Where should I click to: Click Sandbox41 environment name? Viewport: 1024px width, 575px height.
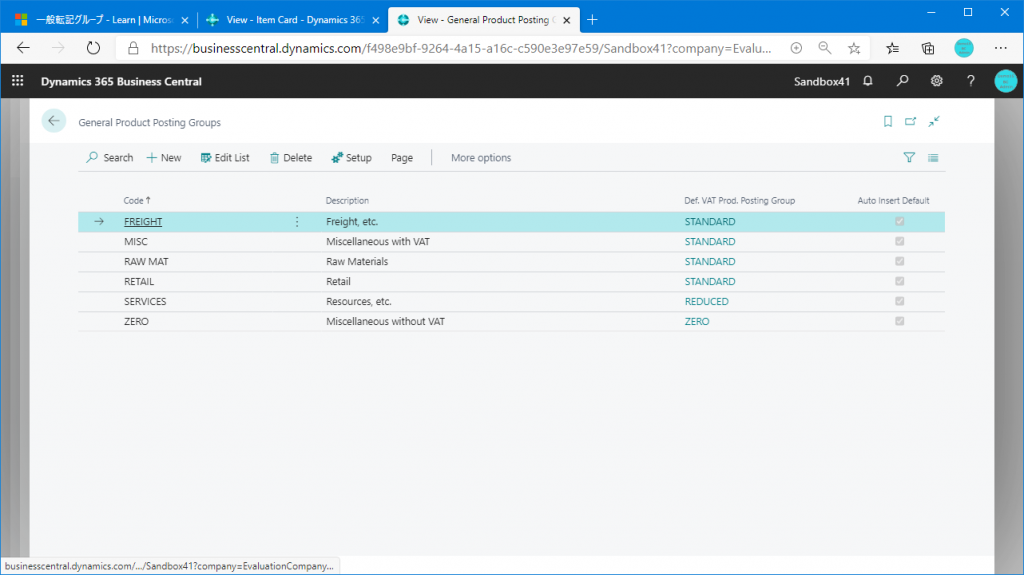pyautogui.click(x=822, y=81)
